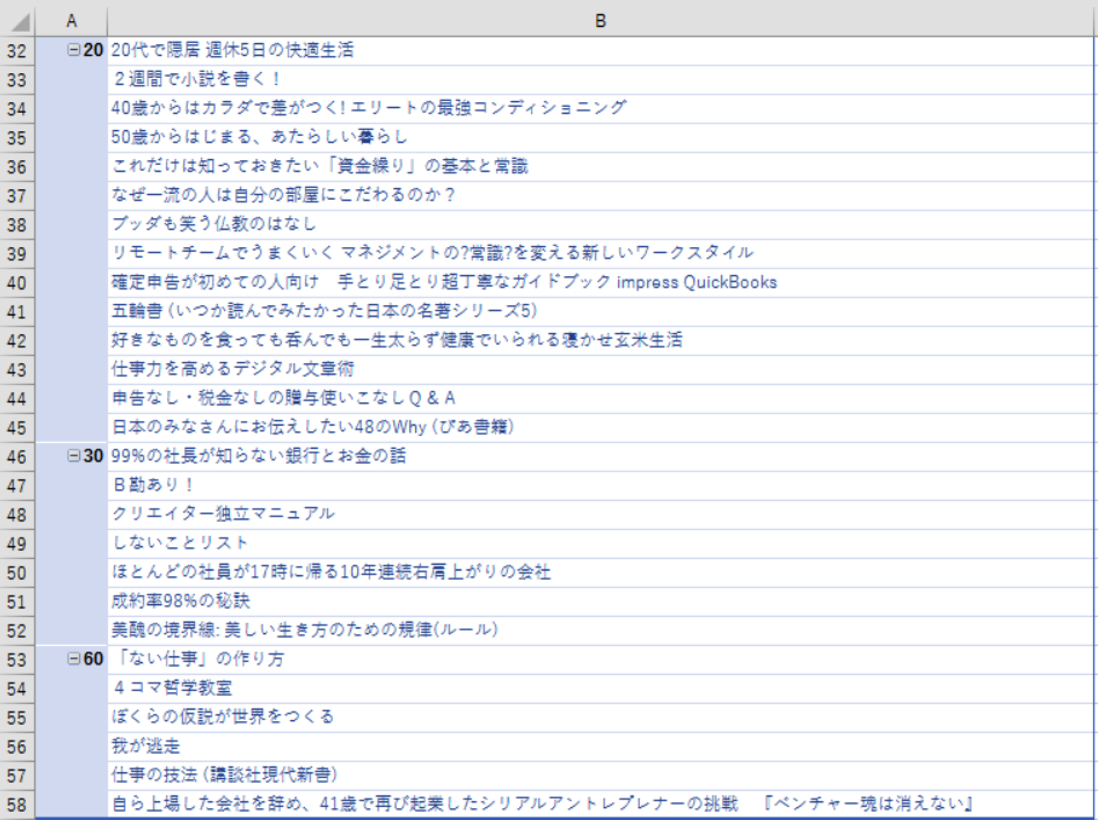Select row header 50
Screen dimensions: 1098x820
[18, 573]
